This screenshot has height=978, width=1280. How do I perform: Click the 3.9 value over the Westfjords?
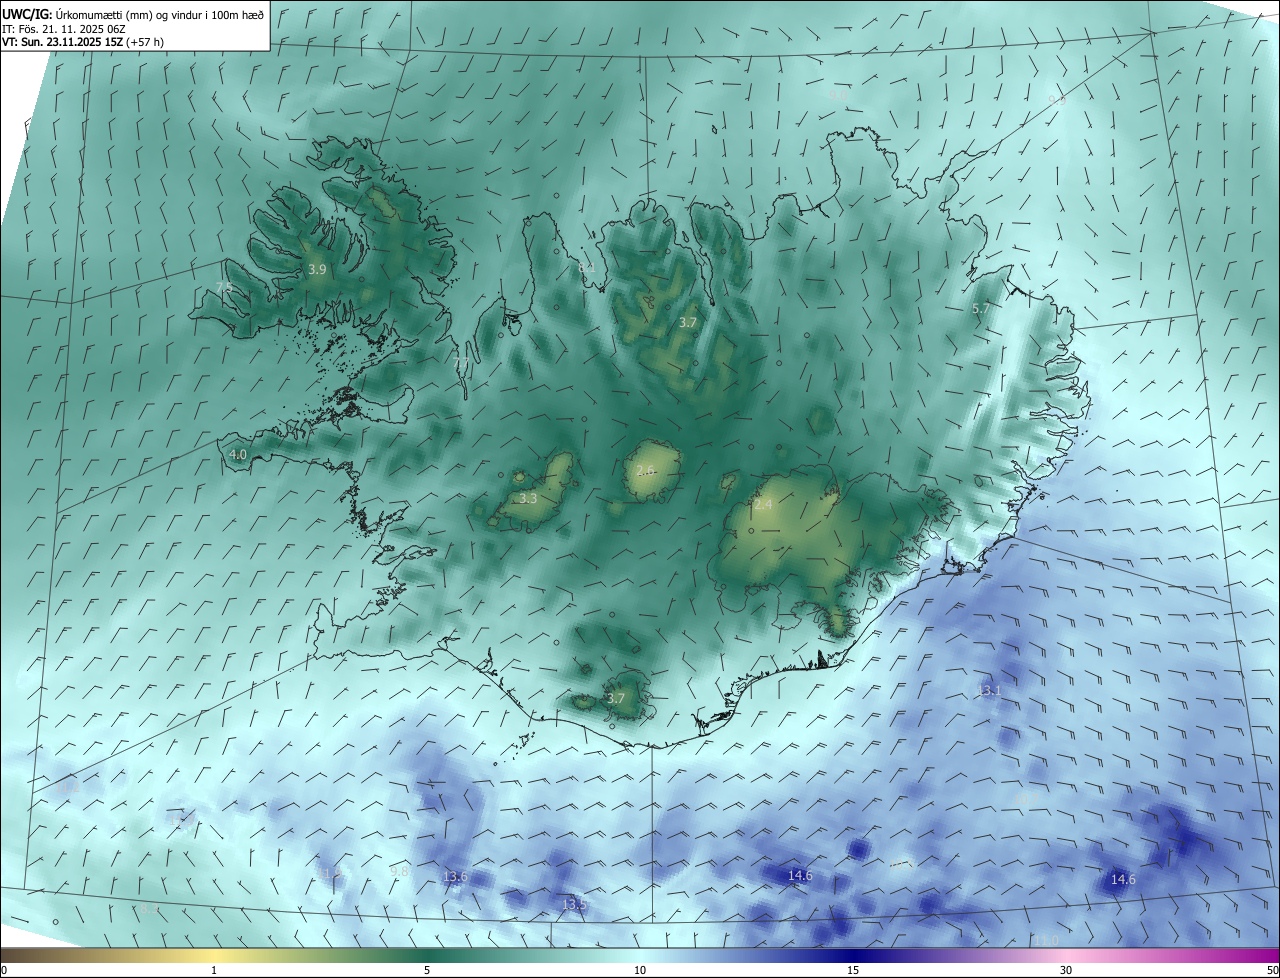pos(317,270)
